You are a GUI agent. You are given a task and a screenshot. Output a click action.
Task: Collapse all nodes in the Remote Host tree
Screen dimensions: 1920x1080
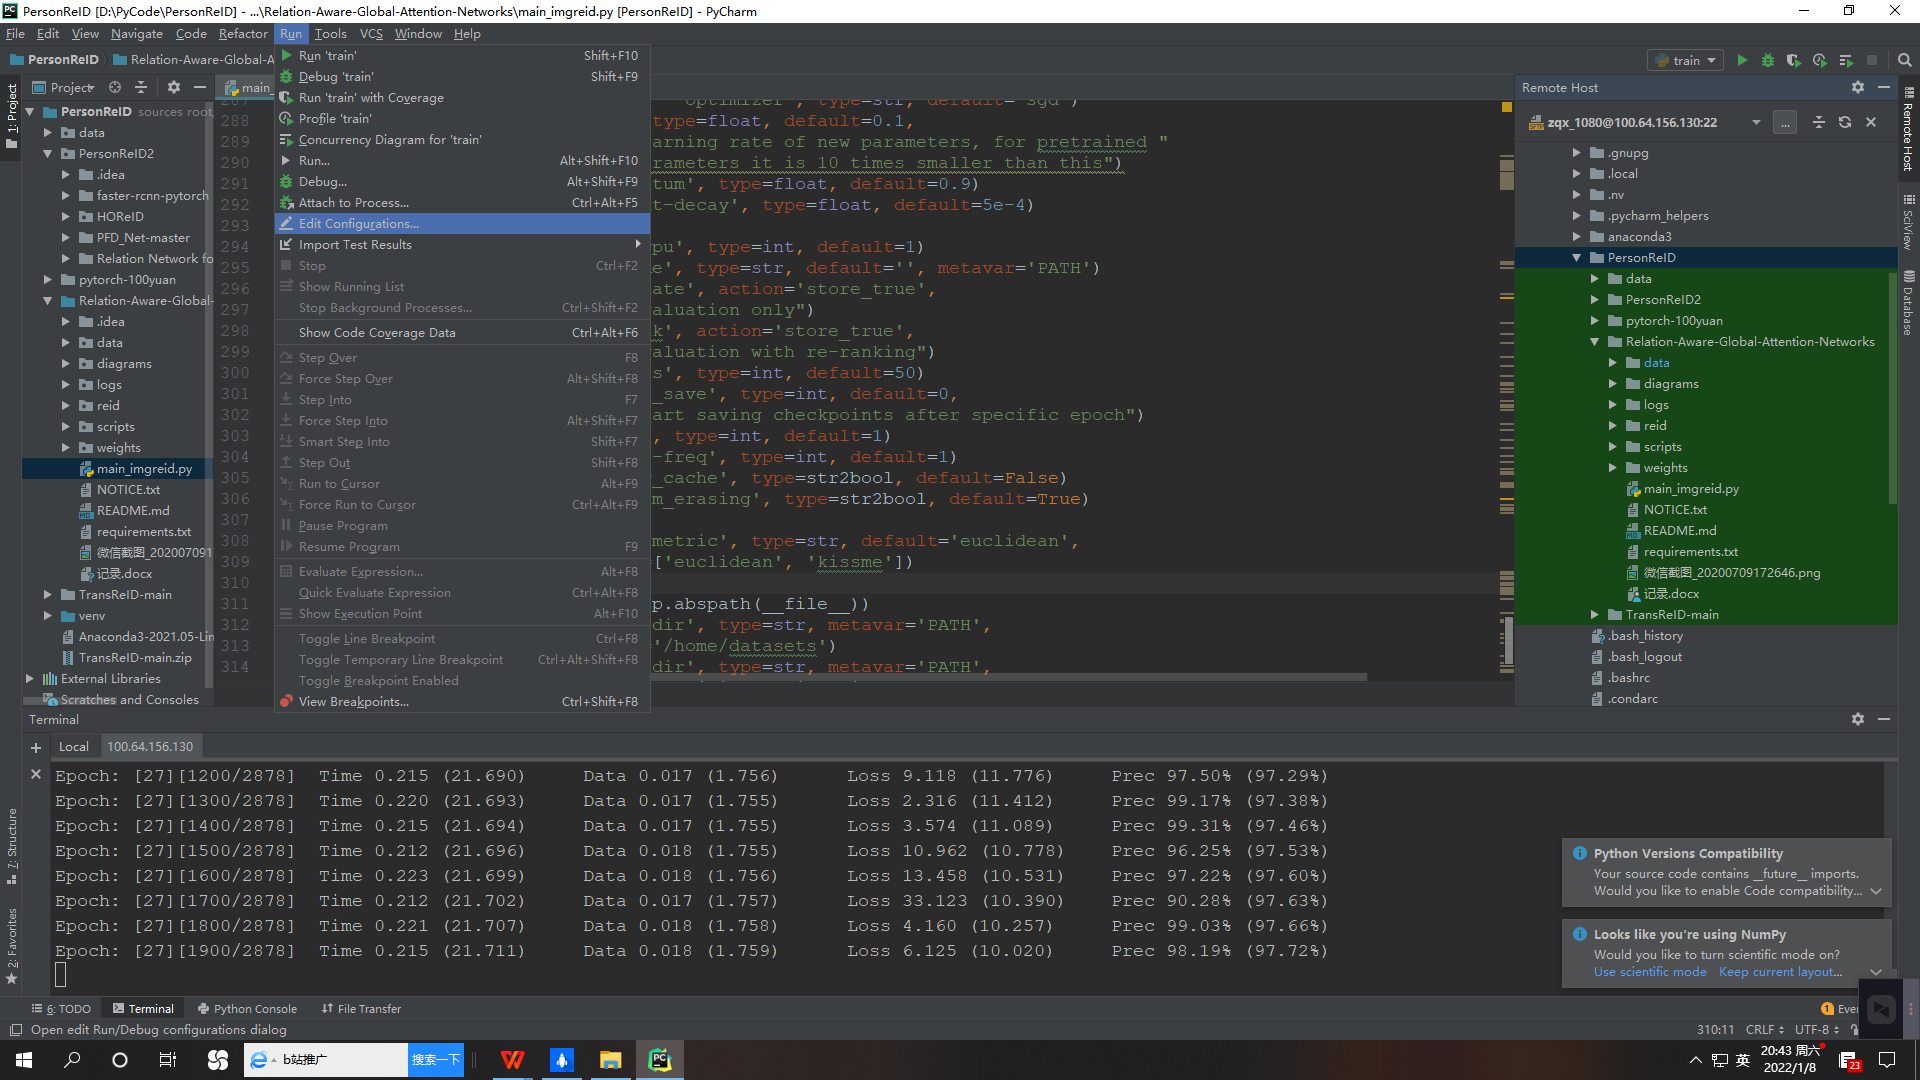[x=1819, y=122]
